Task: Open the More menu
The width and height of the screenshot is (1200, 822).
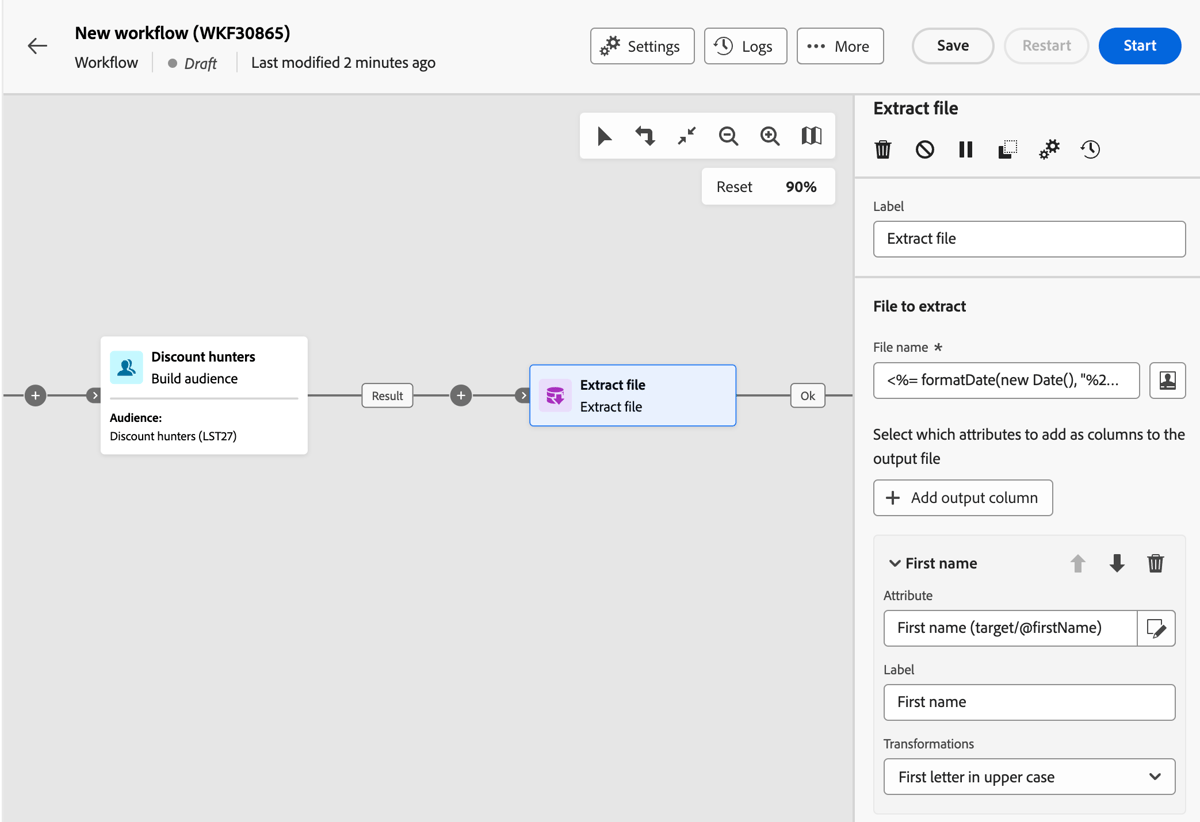Action: (x=840, y=45)
